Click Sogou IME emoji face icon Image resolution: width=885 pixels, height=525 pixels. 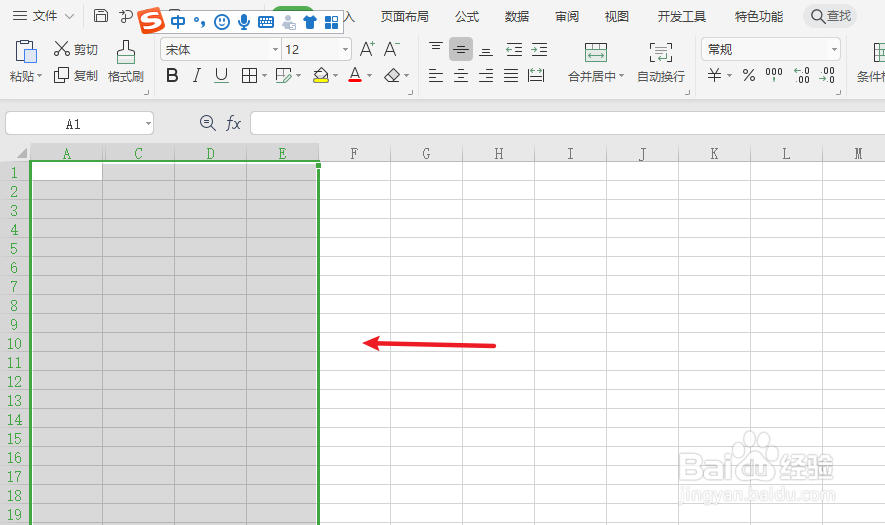click(222, 22)
